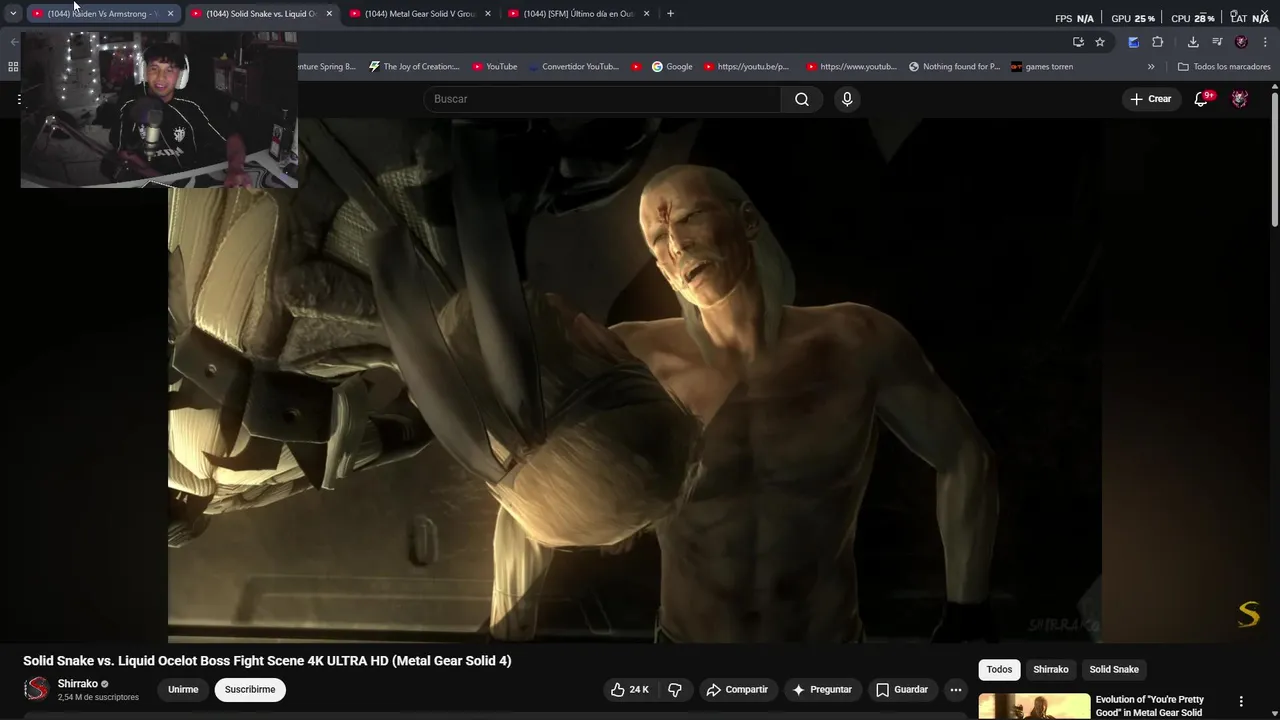Open the Chrome three-dot menu
Image resolution: width=1280 pixels, height=720 pixels.
click(x=1265, y=42)
